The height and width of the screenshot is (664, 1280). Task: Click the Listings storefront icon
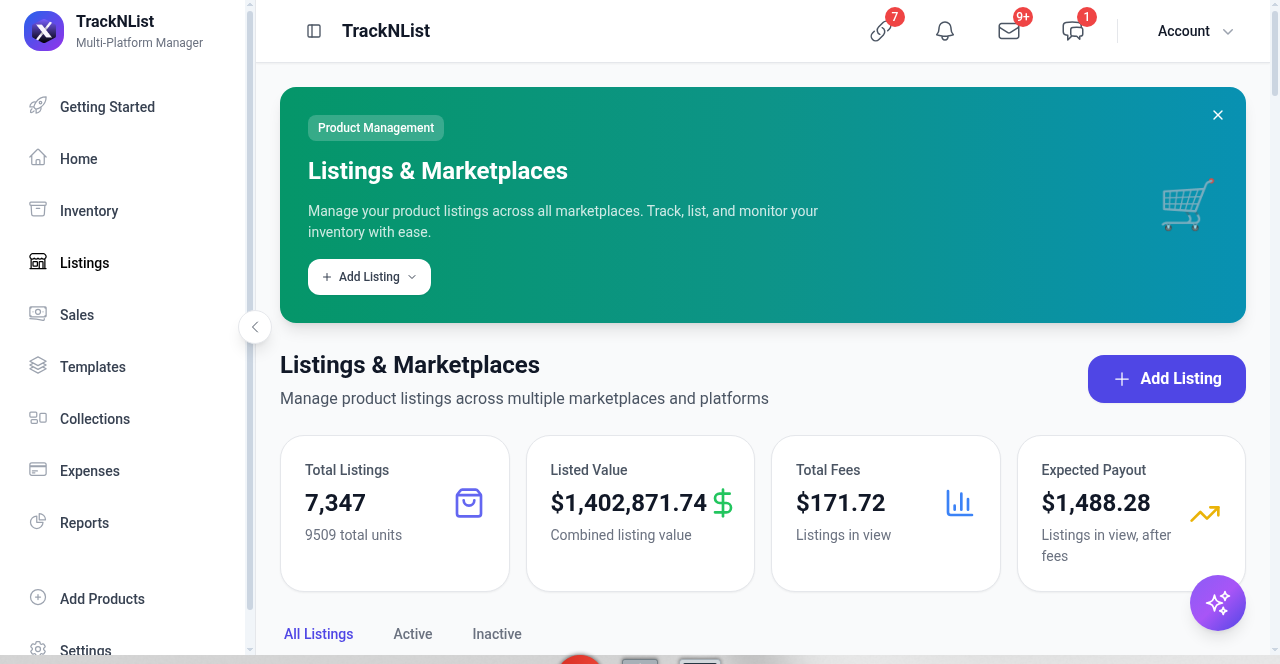[x=38, y=262]
